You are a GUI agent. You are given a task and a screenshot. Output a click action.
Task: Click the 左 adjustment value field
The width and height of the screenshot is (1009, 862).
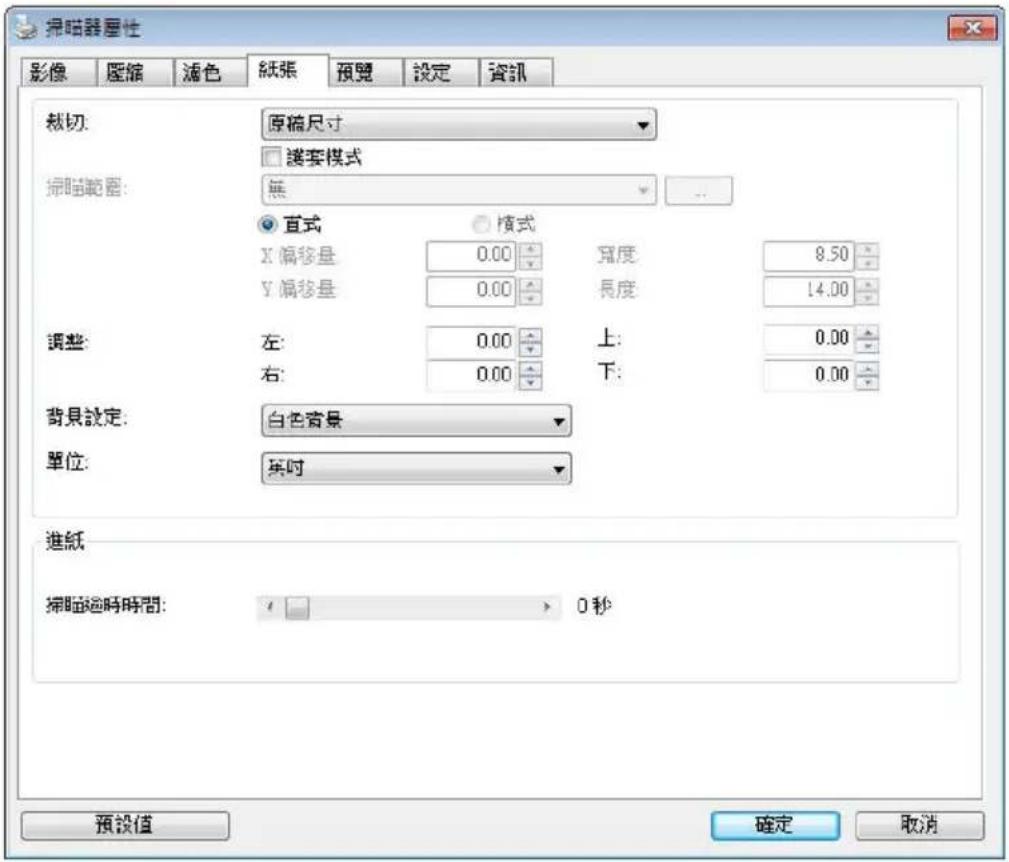[471, 342]
